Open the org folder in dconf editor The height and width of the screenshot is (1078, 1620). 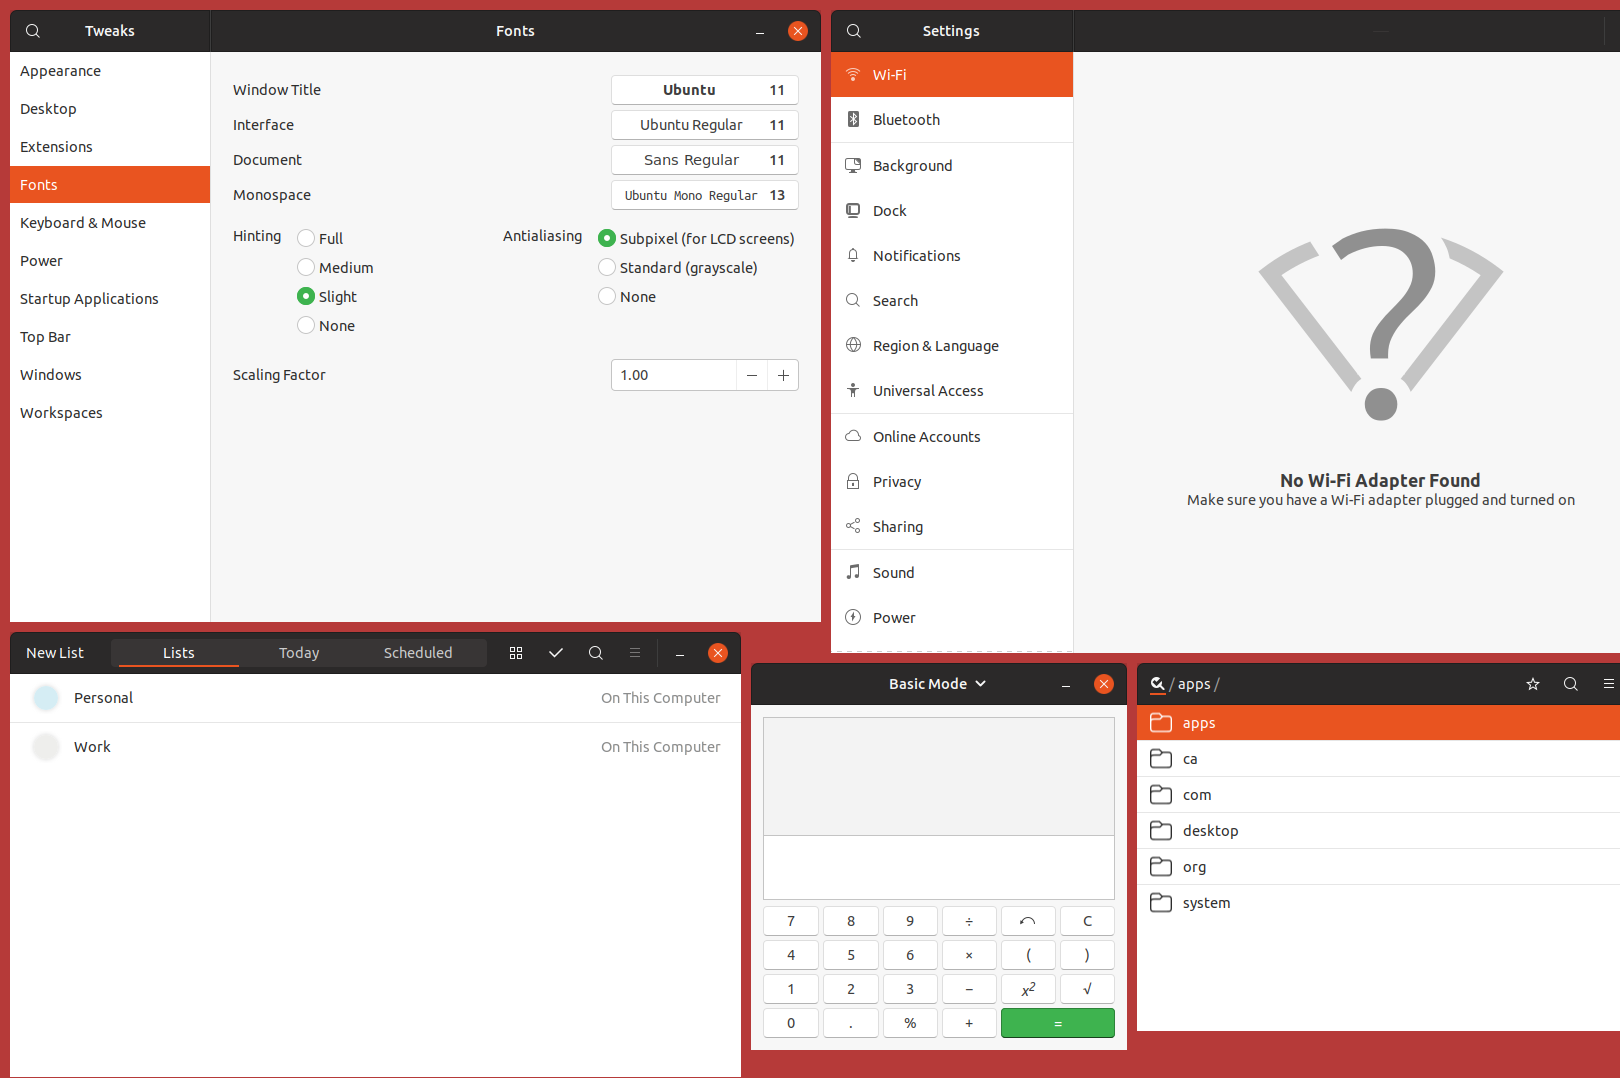[x=1378, y=867]
